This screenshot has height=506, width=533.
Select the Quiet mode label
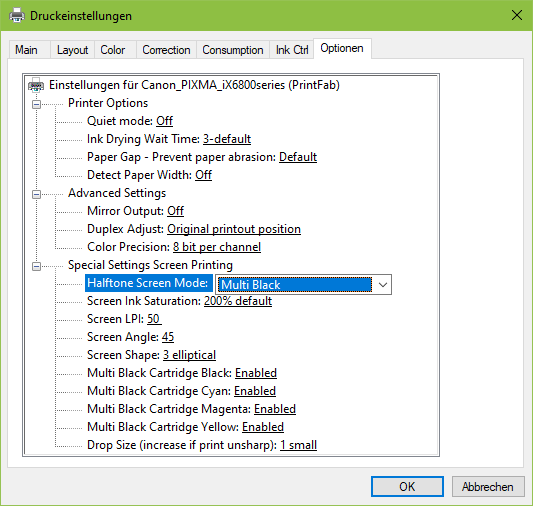tap(120, 121)
